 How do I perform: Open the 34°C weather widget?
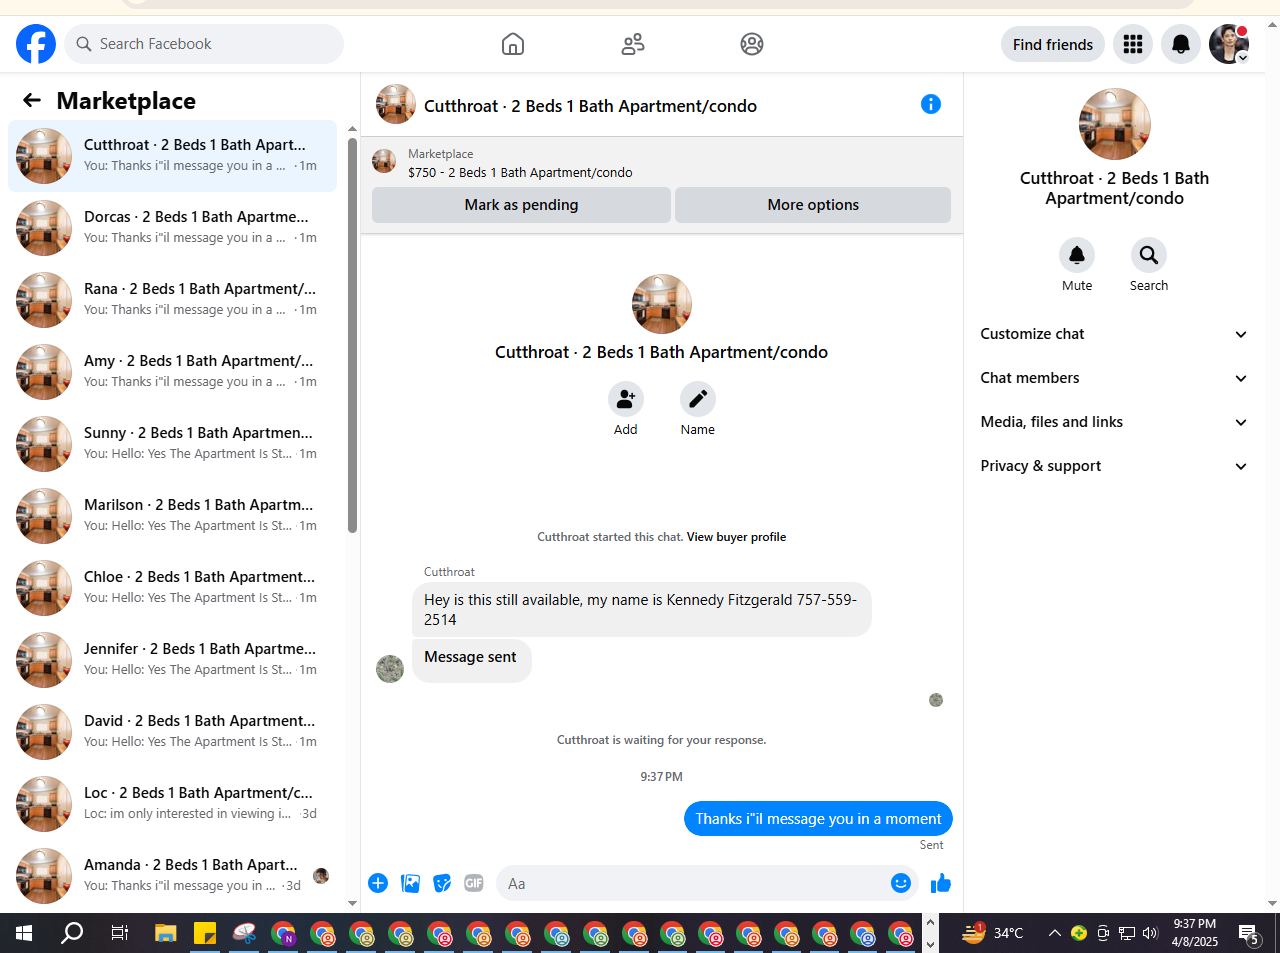pos(993,933)
